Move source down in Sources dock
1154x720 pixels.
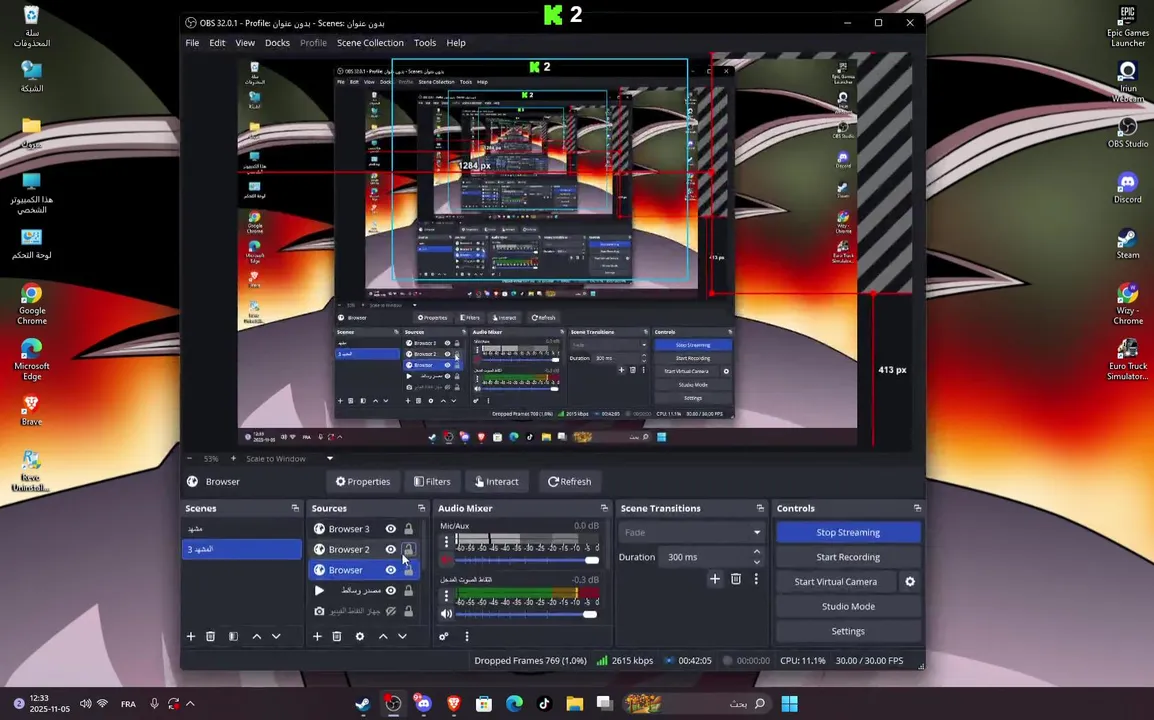point(403,636)
